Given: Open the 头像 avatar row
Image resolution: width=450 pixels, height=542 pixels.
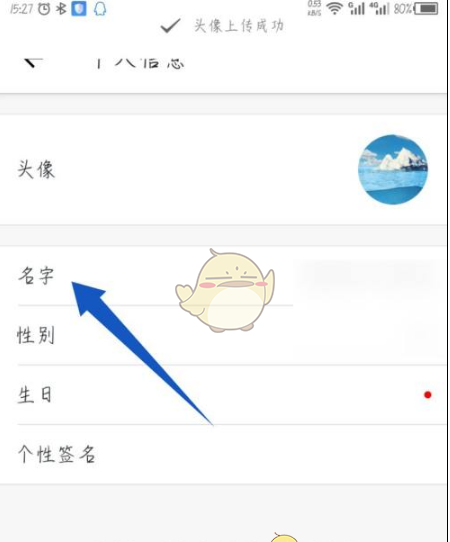Looking at the screenshot, I should (x=223, y=170).
